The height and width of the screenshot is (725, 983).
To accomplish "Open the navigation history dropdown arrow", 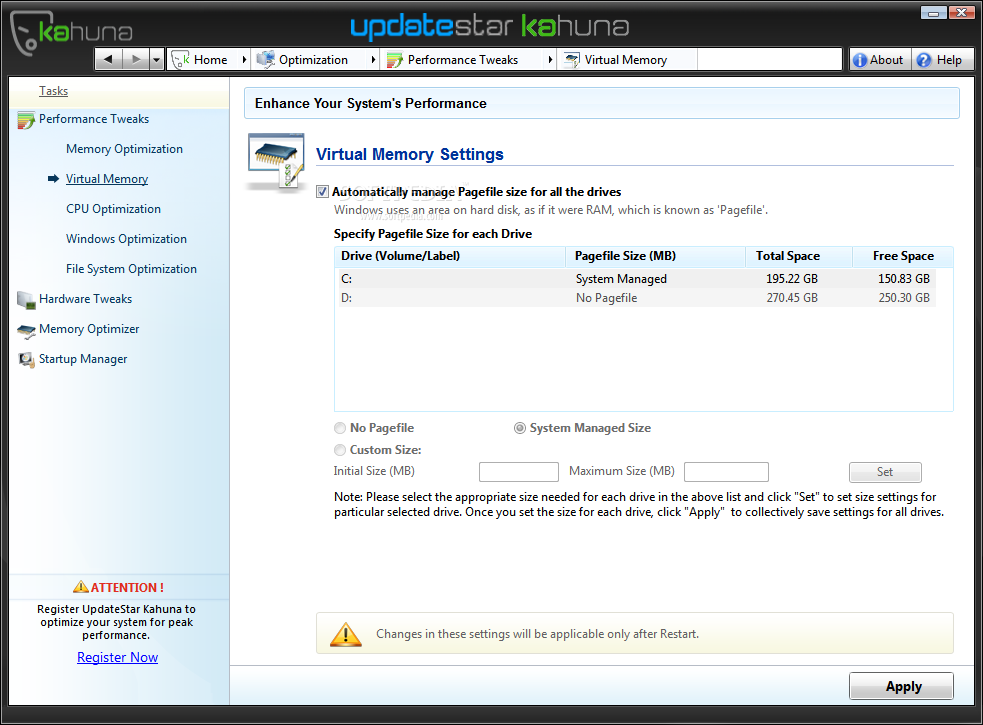I will pos(156,60).
